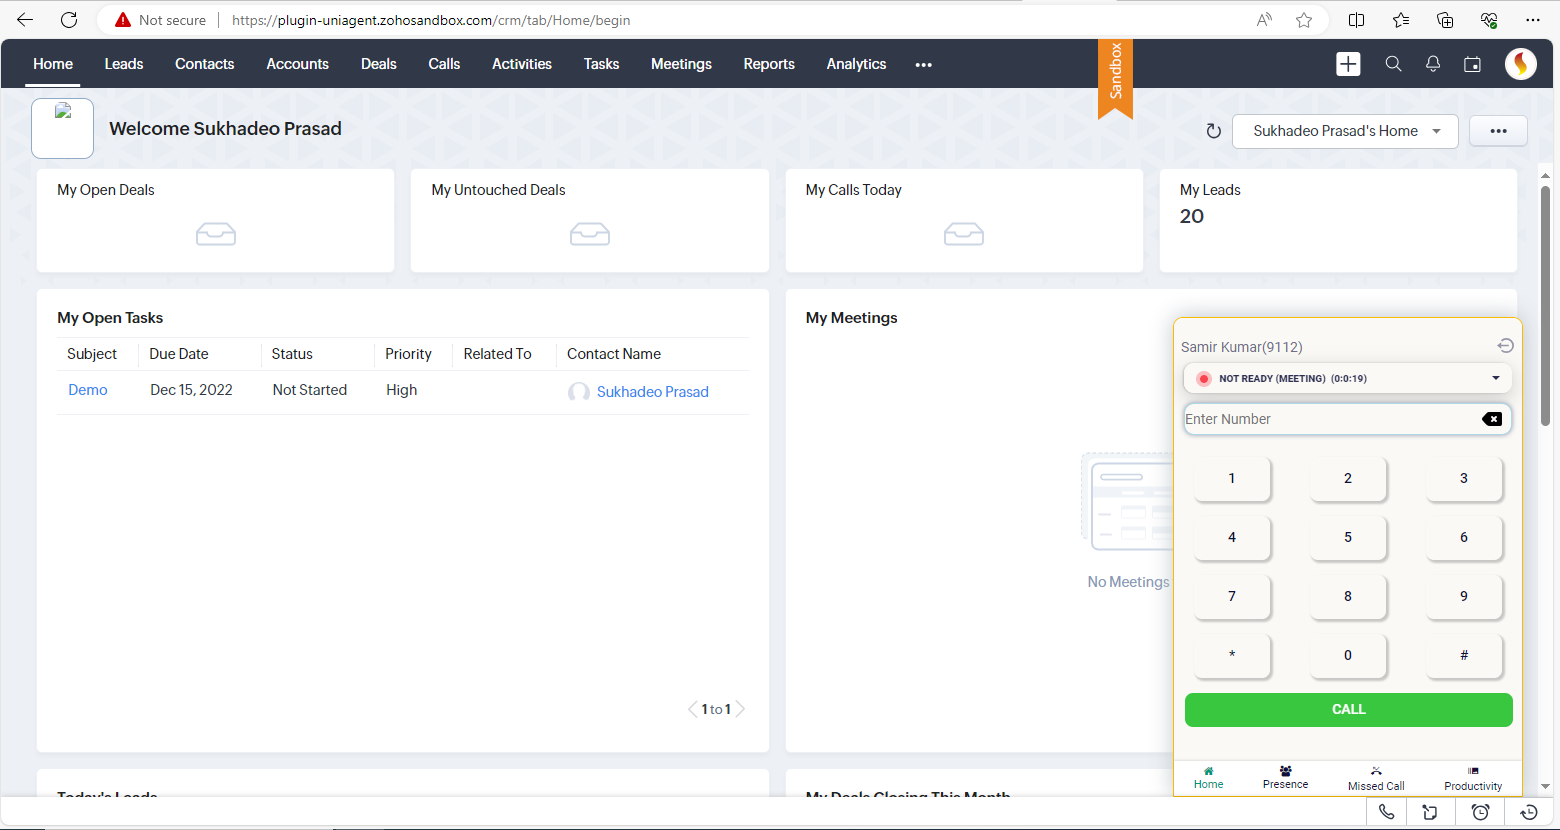Refresh home dashboard icon
Image resolution: width=1560 pixels, height=830 pixels.
(x=1214, y=131)
